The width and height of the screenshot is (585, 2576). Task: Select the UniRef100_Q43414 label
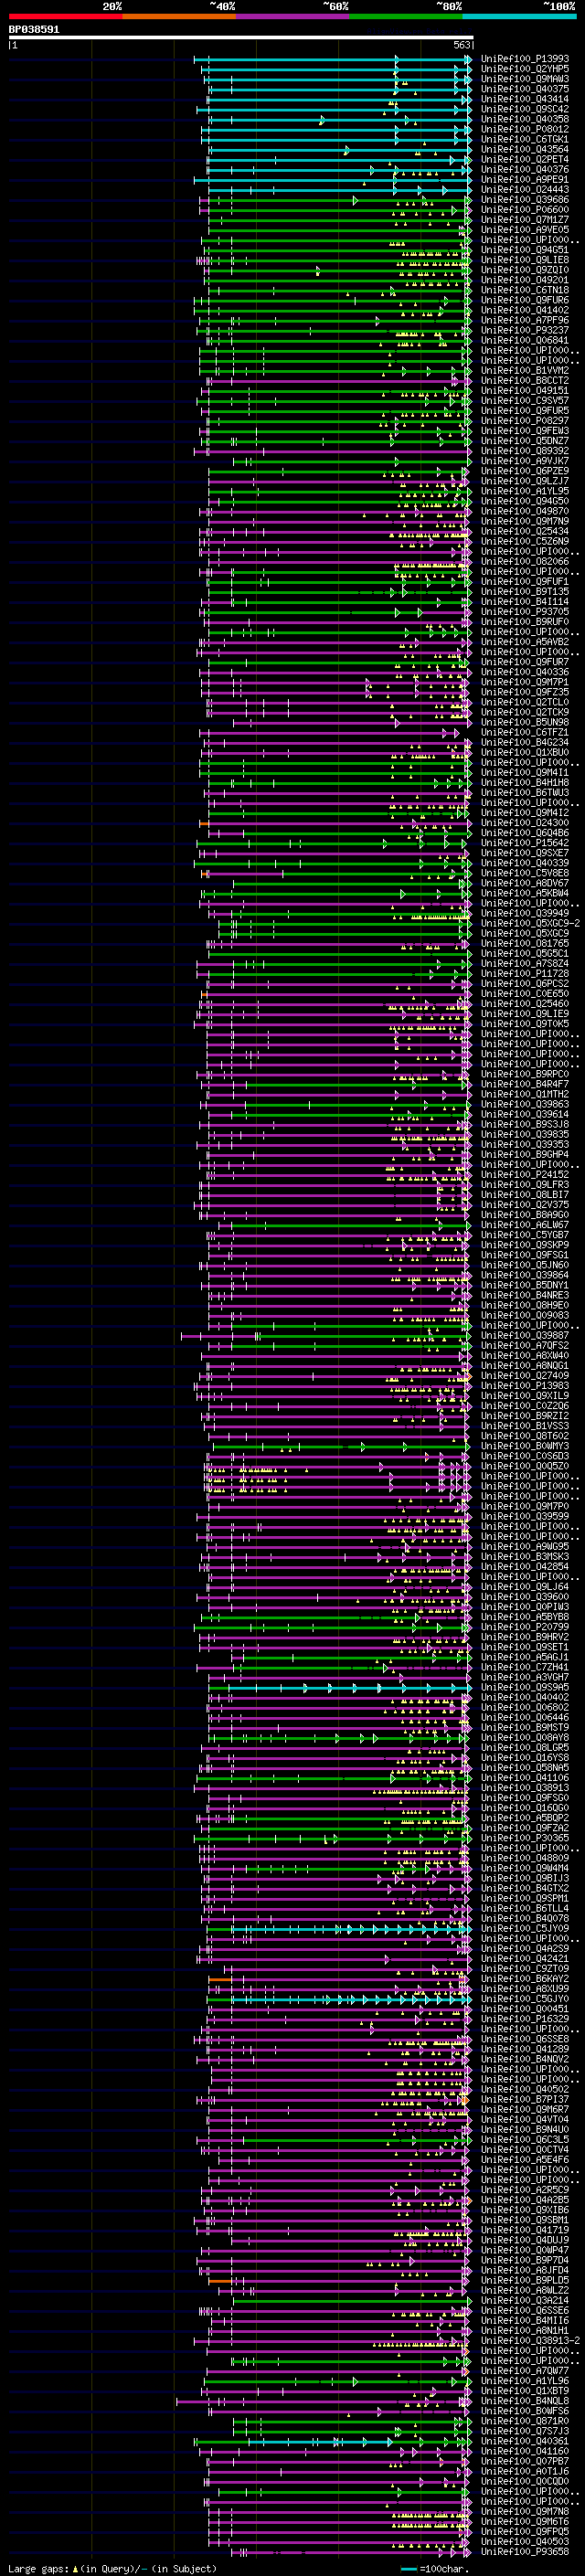click(x=525, y=99)
